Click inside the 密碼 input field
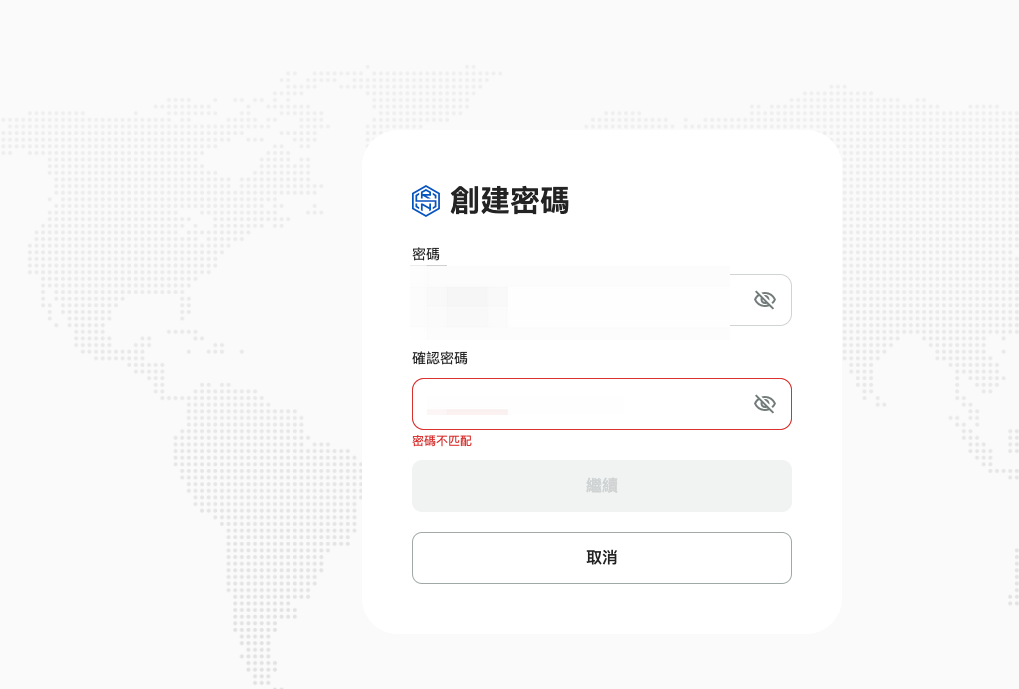This screenshot has height=689, width=1019. tap(602, 300)
